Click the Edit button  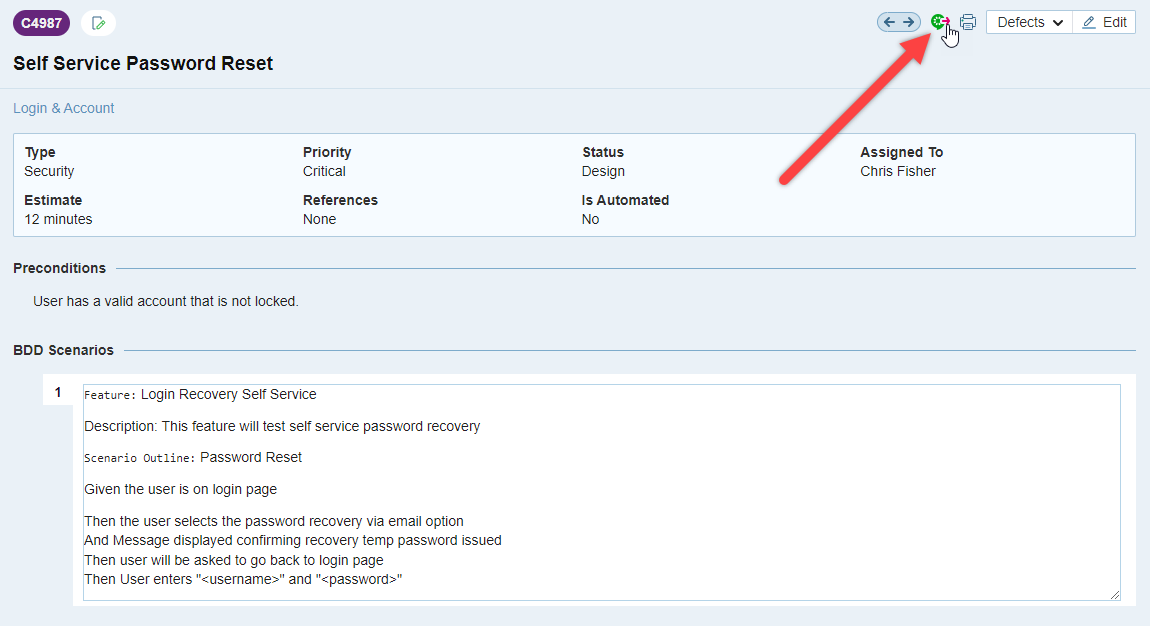pos(1104,22)
